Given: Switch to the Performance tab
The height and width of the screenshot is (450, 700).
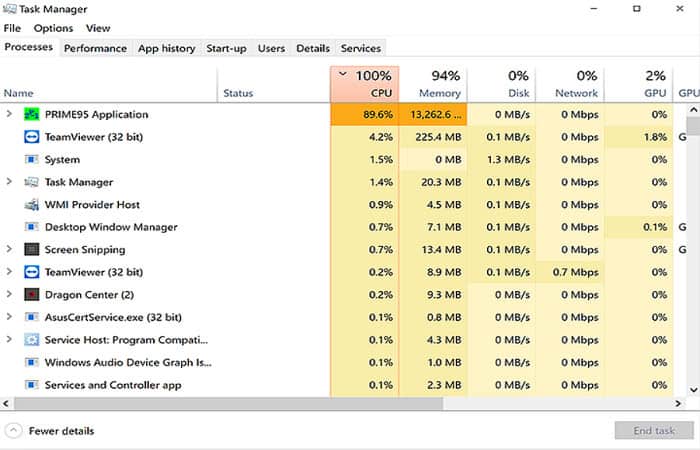Looking at the screenshot, I should tap(95, 48).
